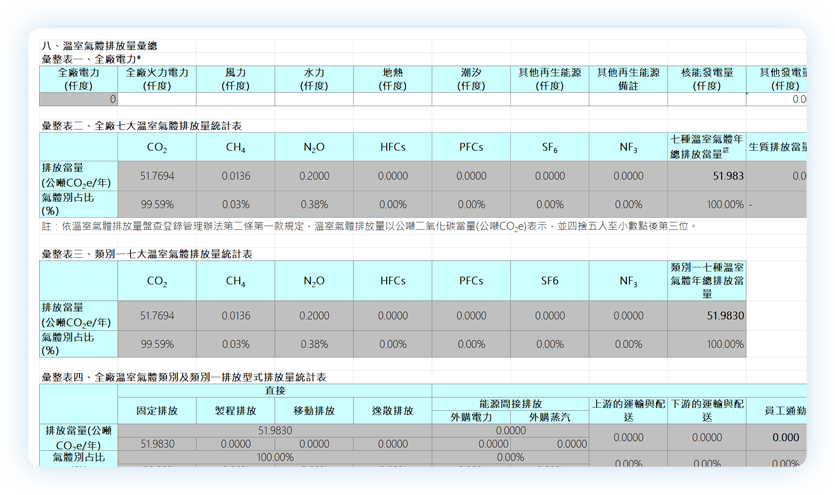Select the '51.7694' cell in 彙整表三
The height and width of the screenshot is (495, 835).
point(157,316)
